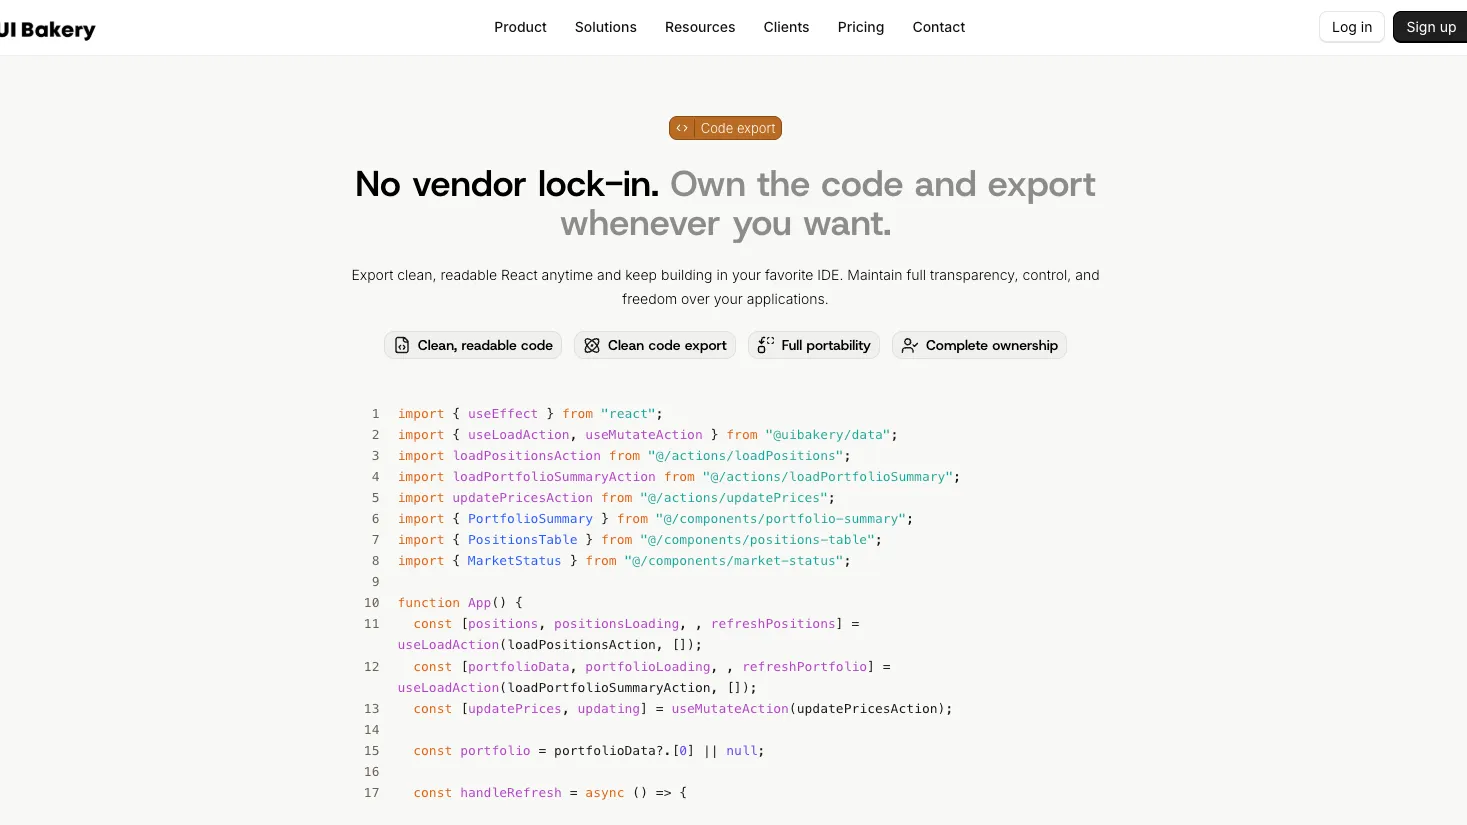Click the Log in button
1467x825 pixels.
click(1352, 27)
